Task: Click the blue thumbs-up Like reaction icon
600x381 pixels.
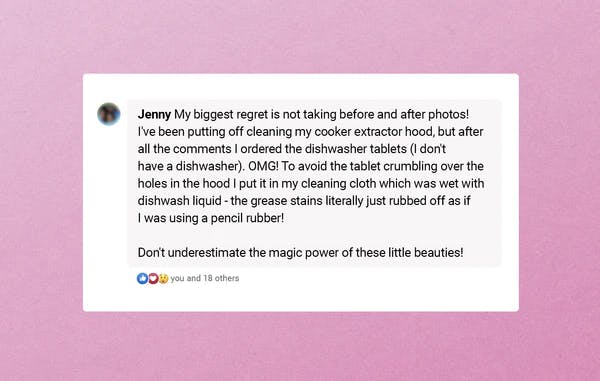Action: click(142, 278)
